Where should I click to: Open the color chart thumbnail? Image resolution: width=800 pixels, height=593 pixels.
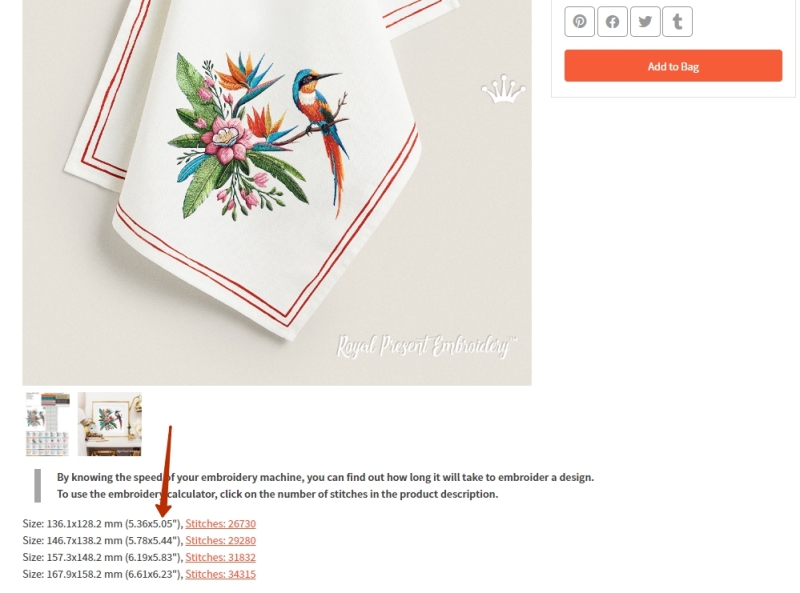tap(47, 424)
